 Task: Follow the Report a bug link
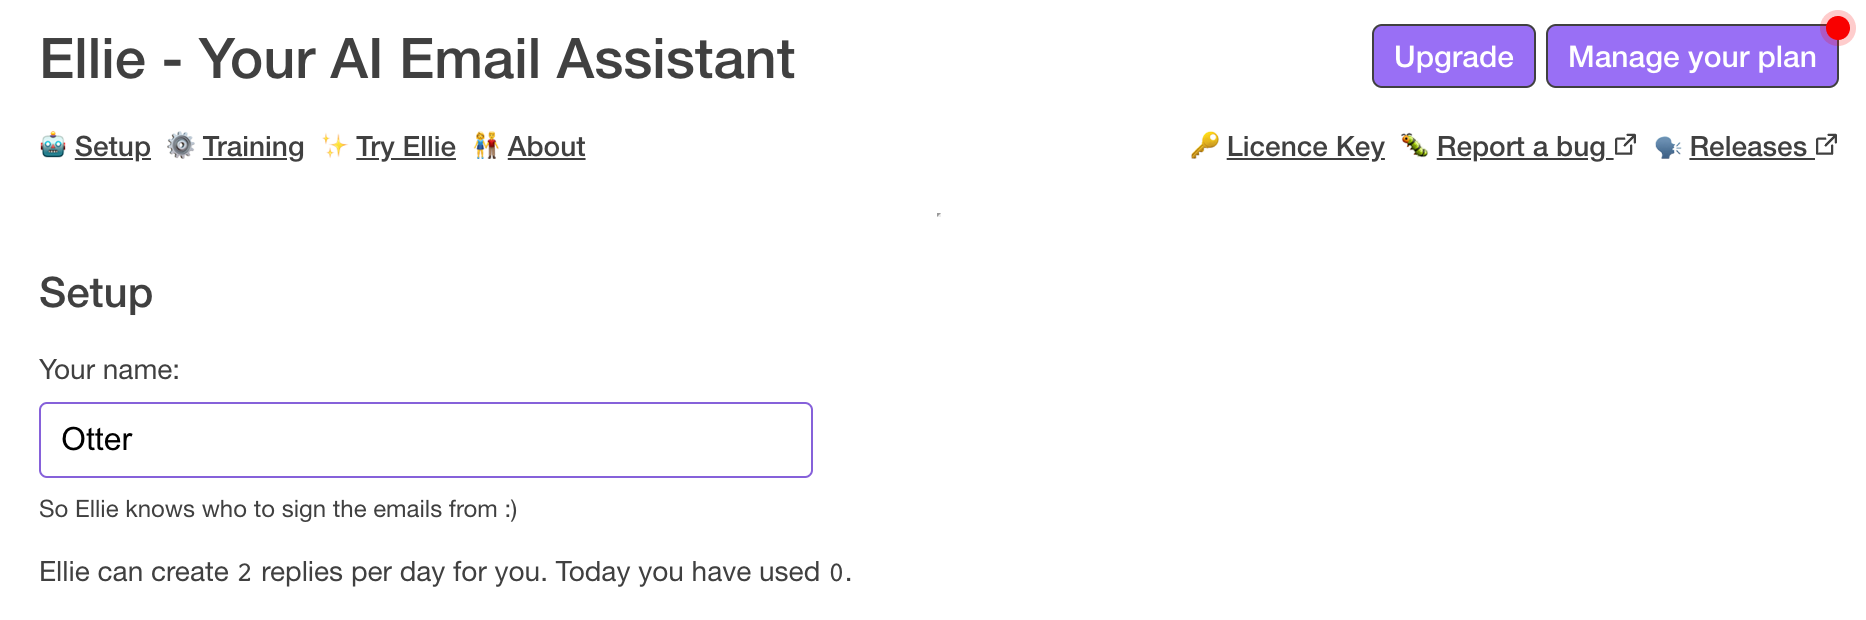point(1520,147)
